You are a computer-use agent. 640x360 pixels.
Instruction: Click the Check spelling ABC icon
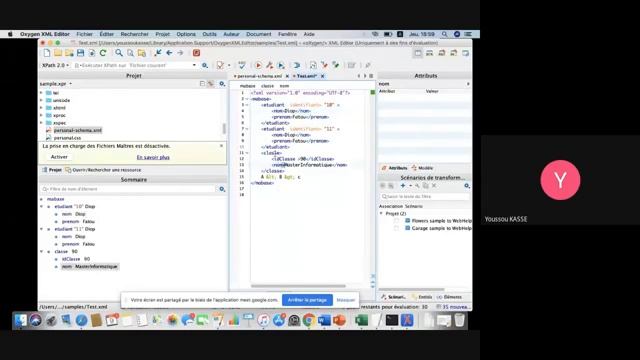point(242,65)
